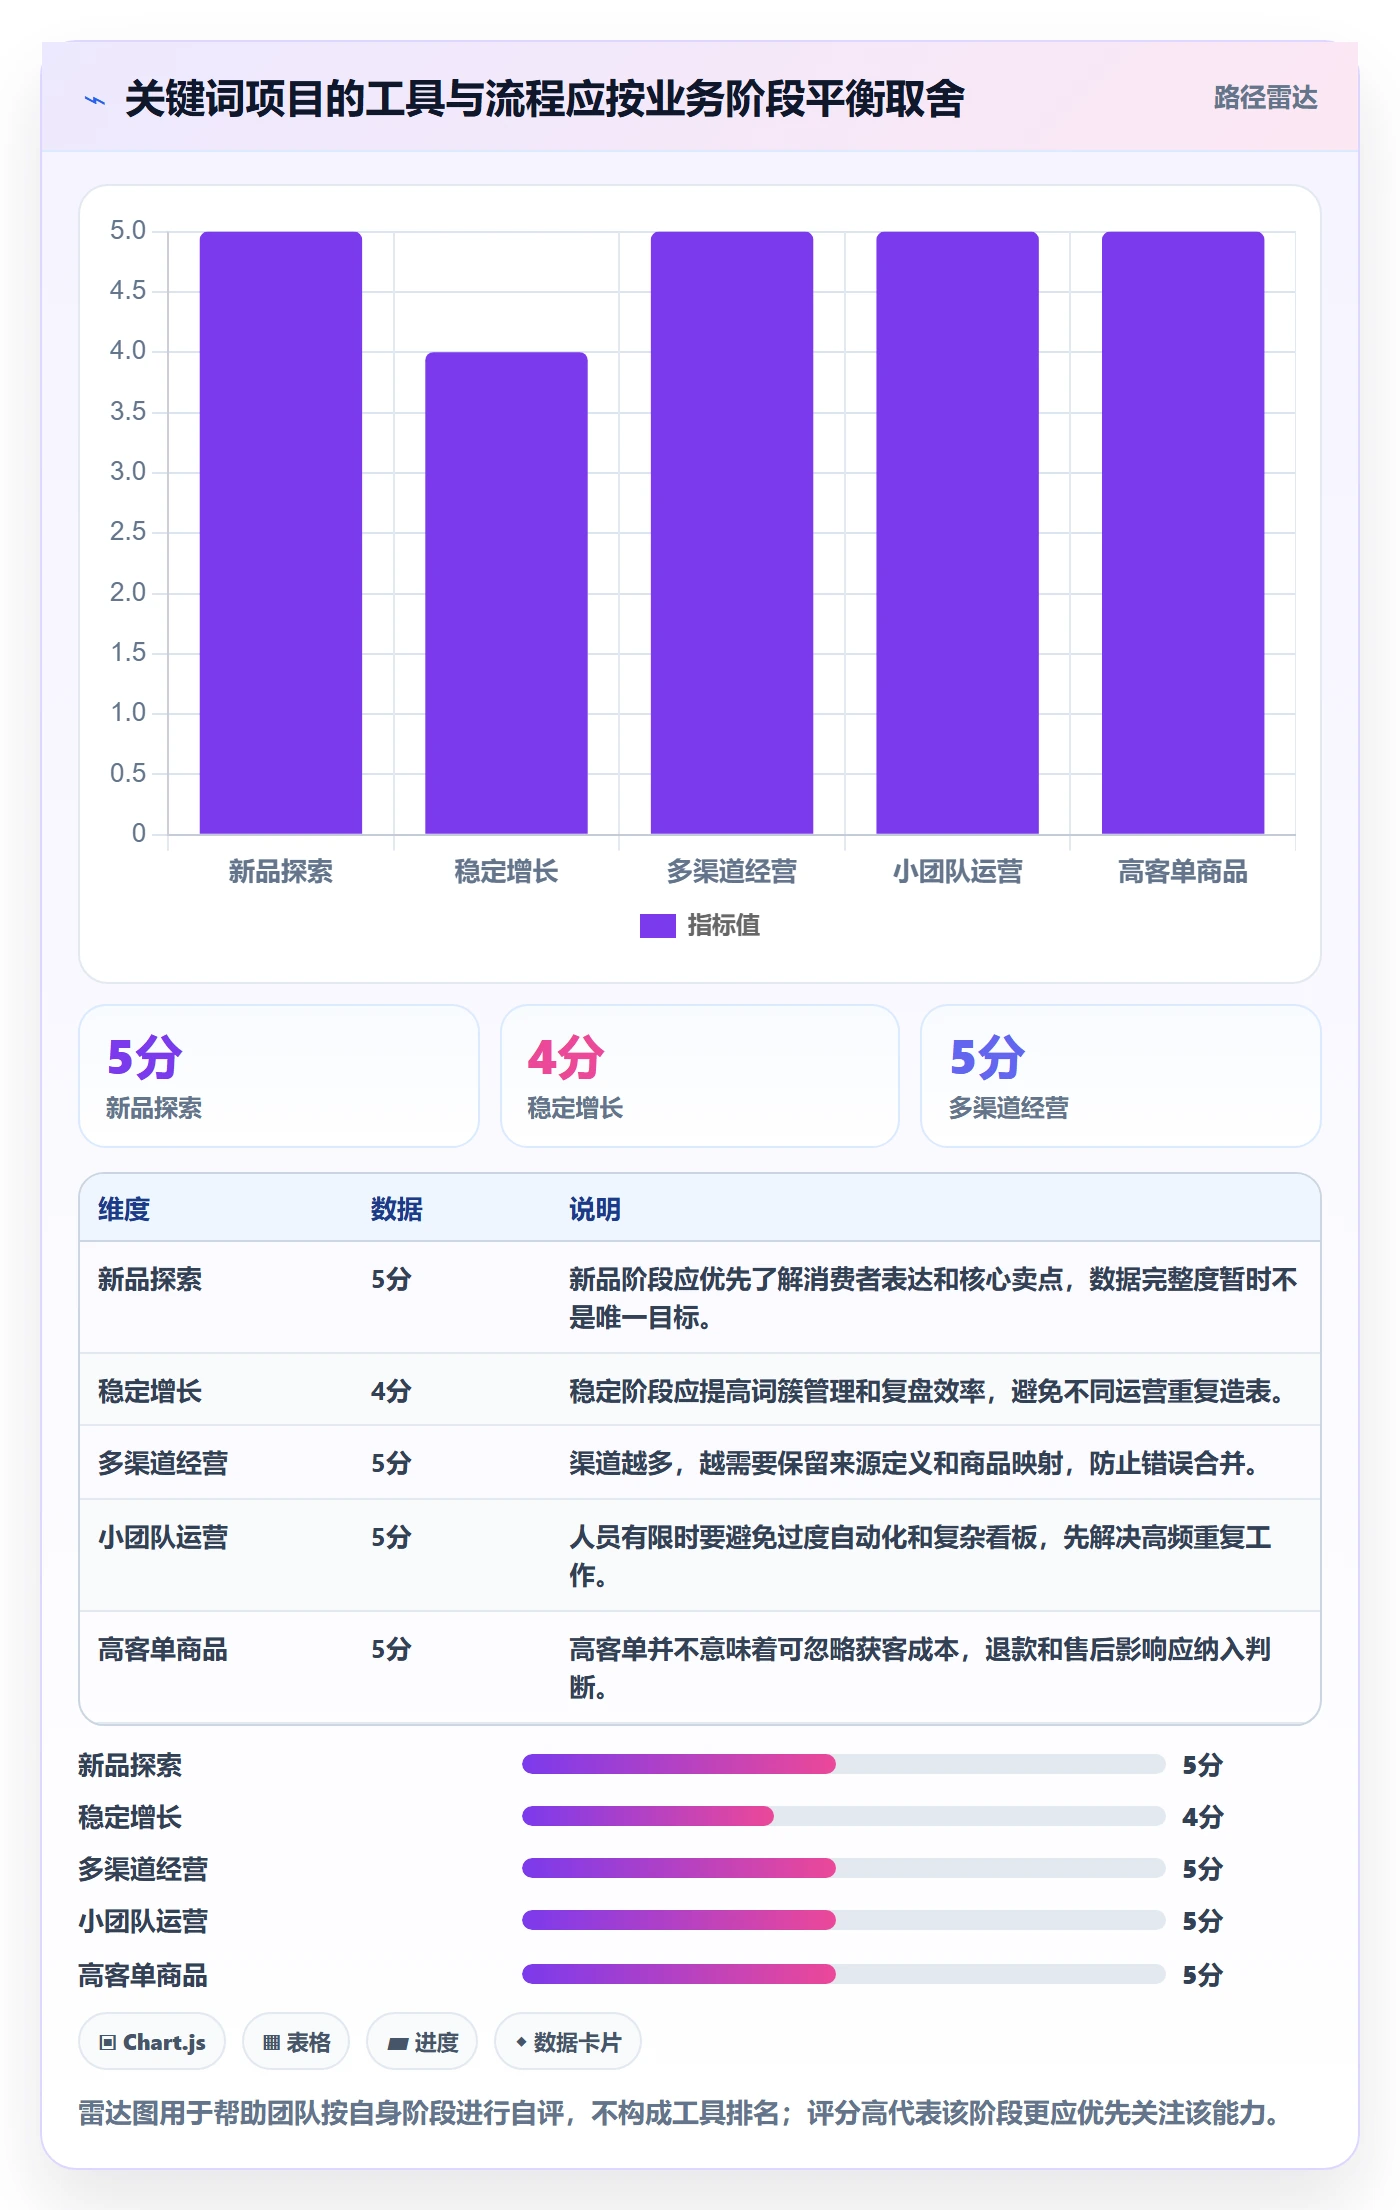Screen dimensions: 1400x2210
Task: Click the 小团队运营 label in the progress list
Action: 143,1921
